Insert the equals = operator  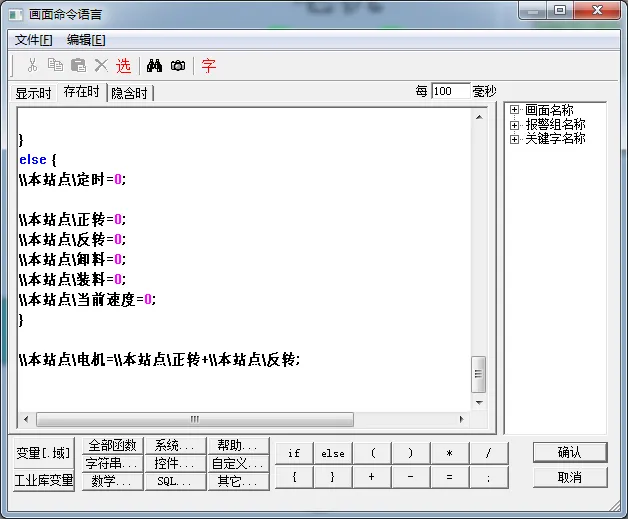[x=450, y=477]
